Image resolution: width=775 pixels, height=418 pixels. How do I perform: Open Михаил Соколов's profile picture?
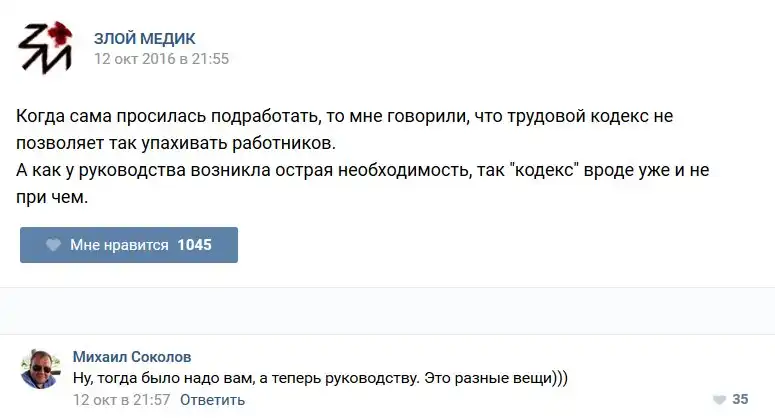41,369
